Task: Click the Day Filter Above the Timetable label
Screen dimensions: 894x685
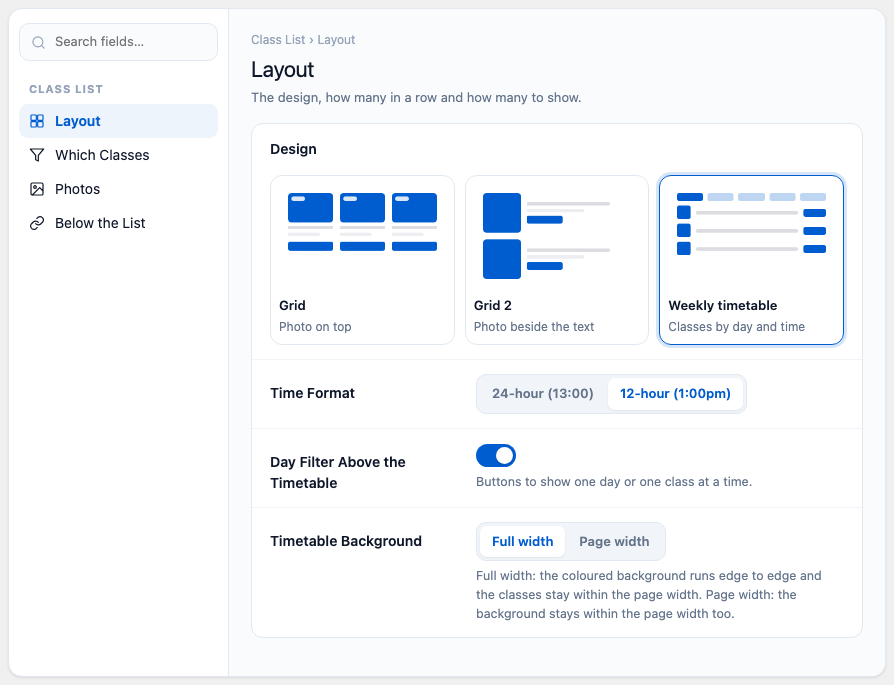Action: [x=338, y=472]
